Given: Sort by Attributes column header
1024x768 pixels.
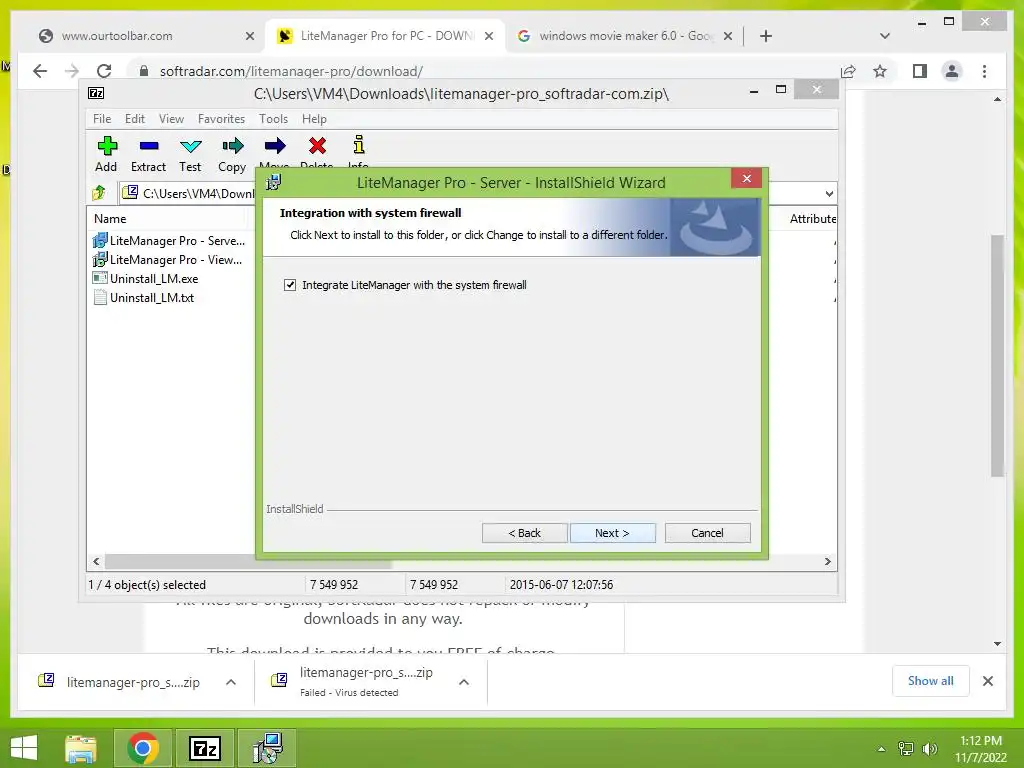Looking at the screenshot, I should click(812, 219).
